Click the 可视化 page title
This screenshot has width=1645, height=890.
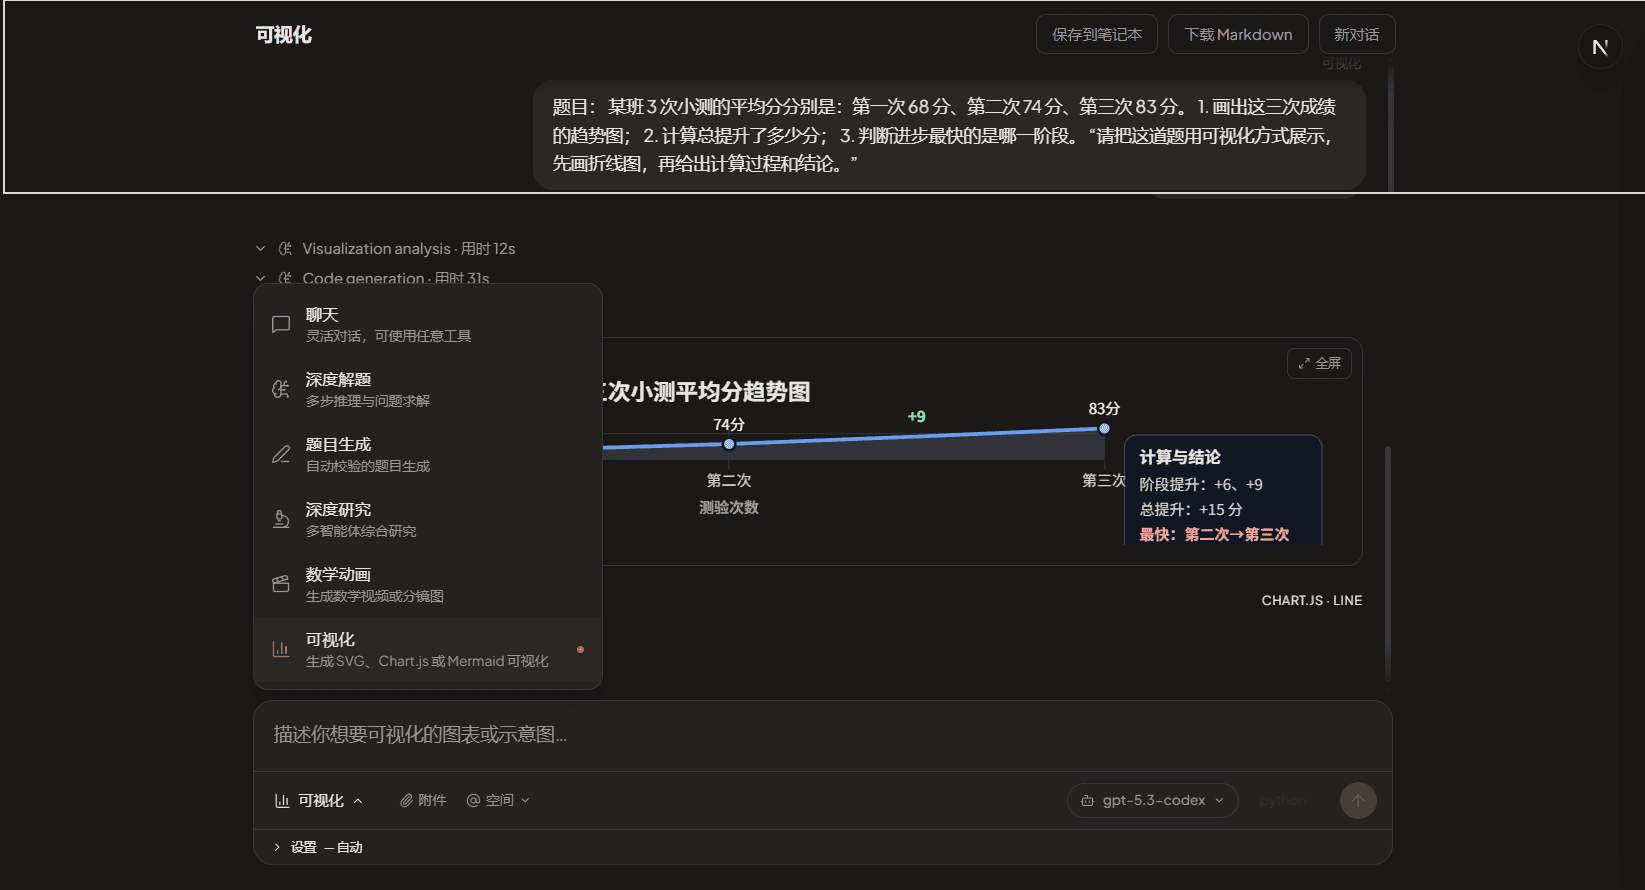[284, 35]
